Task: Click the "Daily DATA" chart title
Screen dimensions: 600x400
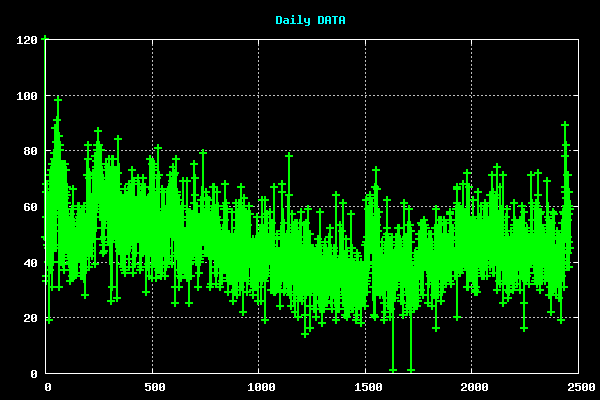Action: point(310,20)
